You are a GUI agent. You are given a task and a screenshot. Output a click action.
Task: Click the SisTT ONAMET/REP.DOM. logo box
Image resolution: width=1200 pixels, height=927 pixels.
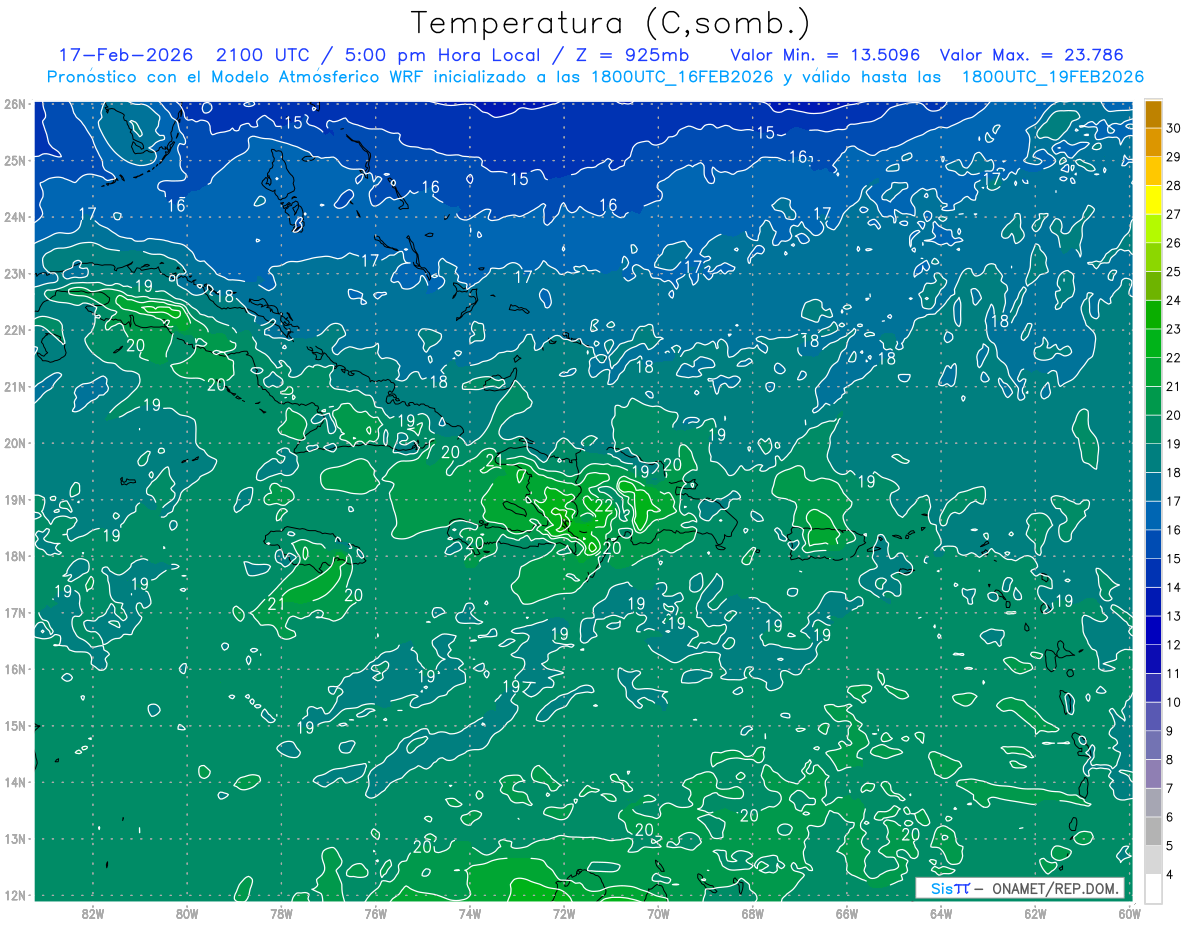[x=1021, y=888]
